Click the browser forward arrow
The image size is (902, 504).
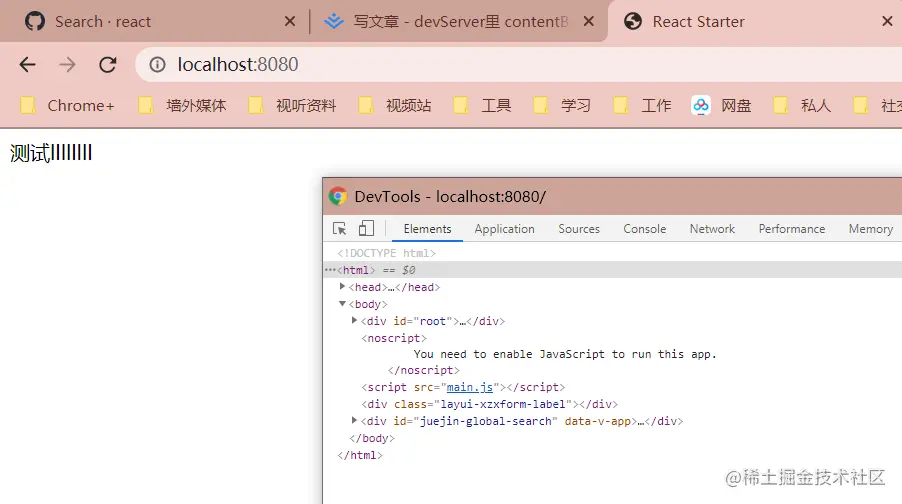coord(67,64)
